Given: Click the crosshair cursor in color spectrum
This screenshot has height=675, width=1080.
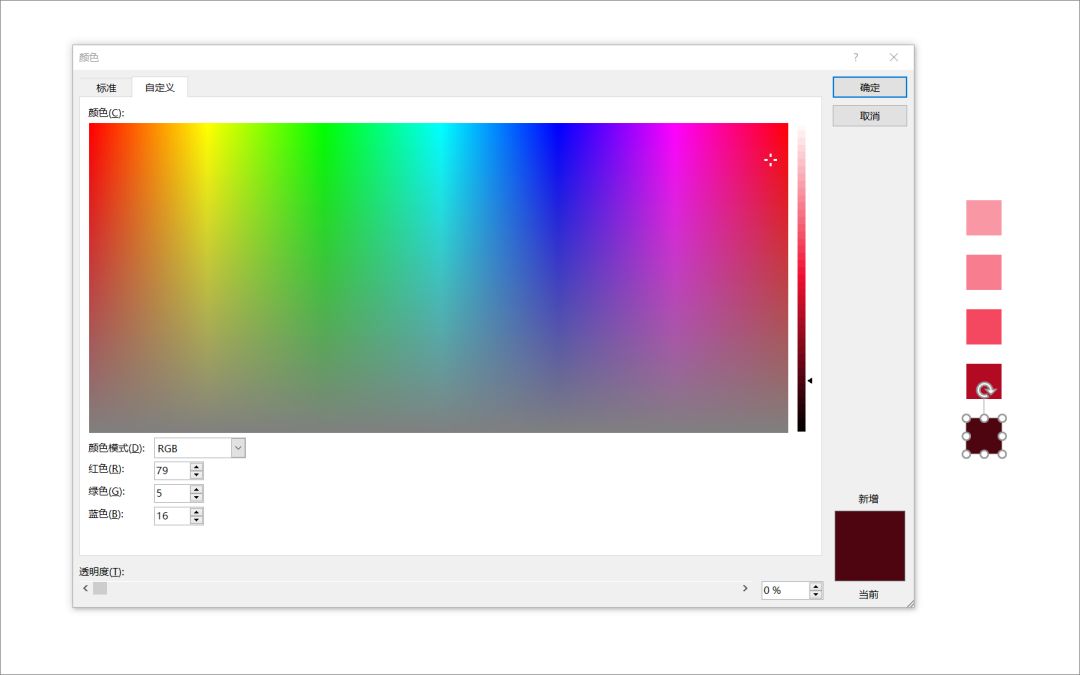Looking at the screenshot, I should (770, 160).
